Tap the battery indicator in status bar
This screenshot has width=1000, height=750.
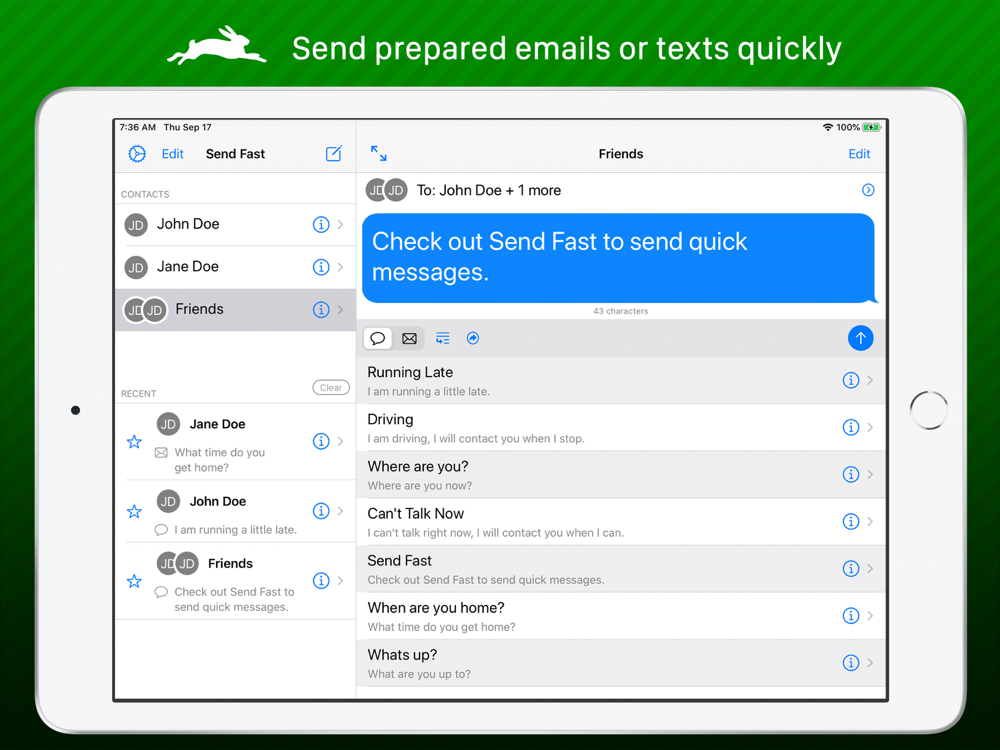click(x=871, y=128)
